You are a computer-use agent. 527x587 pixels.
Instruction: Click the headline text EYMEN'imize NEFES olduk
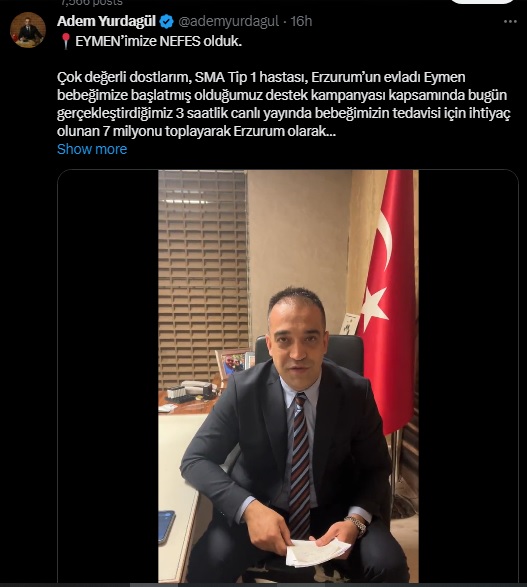coord(159,41)
